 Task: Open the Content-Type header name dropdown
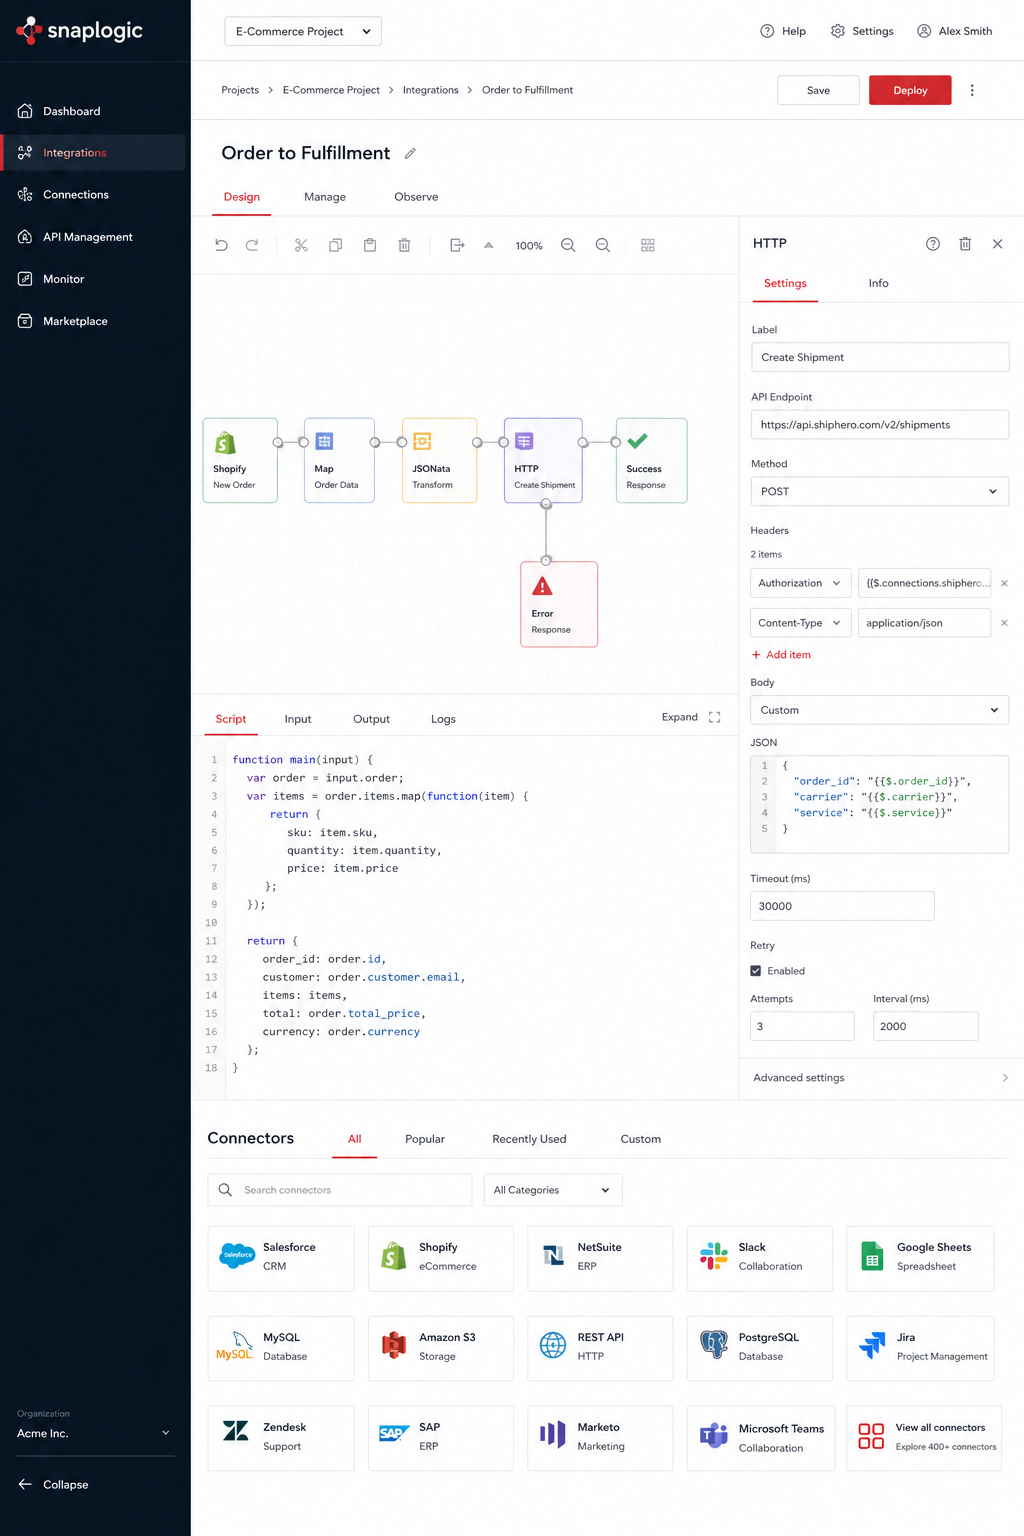click(x=801, y=623)
